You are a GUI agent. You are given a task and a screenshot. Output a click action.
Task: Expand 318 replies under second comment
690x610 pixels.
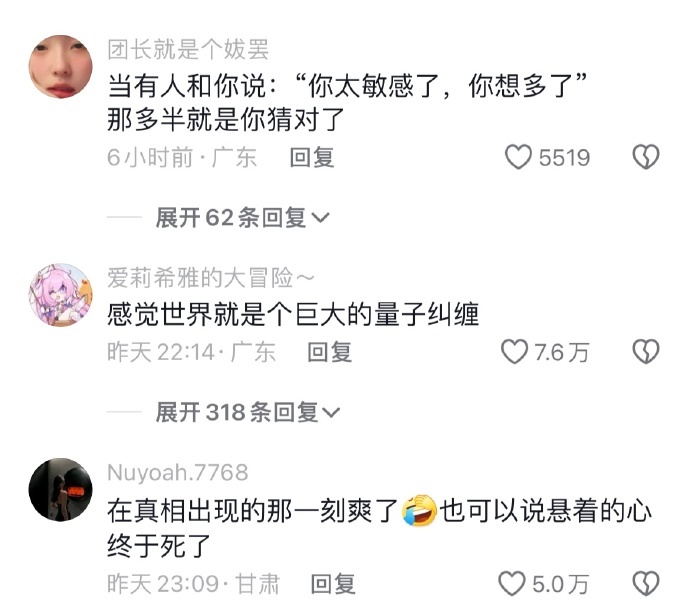(x=248, y=412)
